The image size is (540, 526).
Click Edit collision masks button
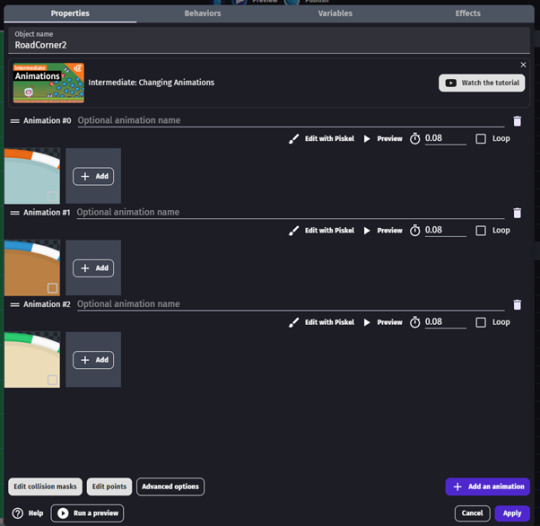click(x=45, y=487)
